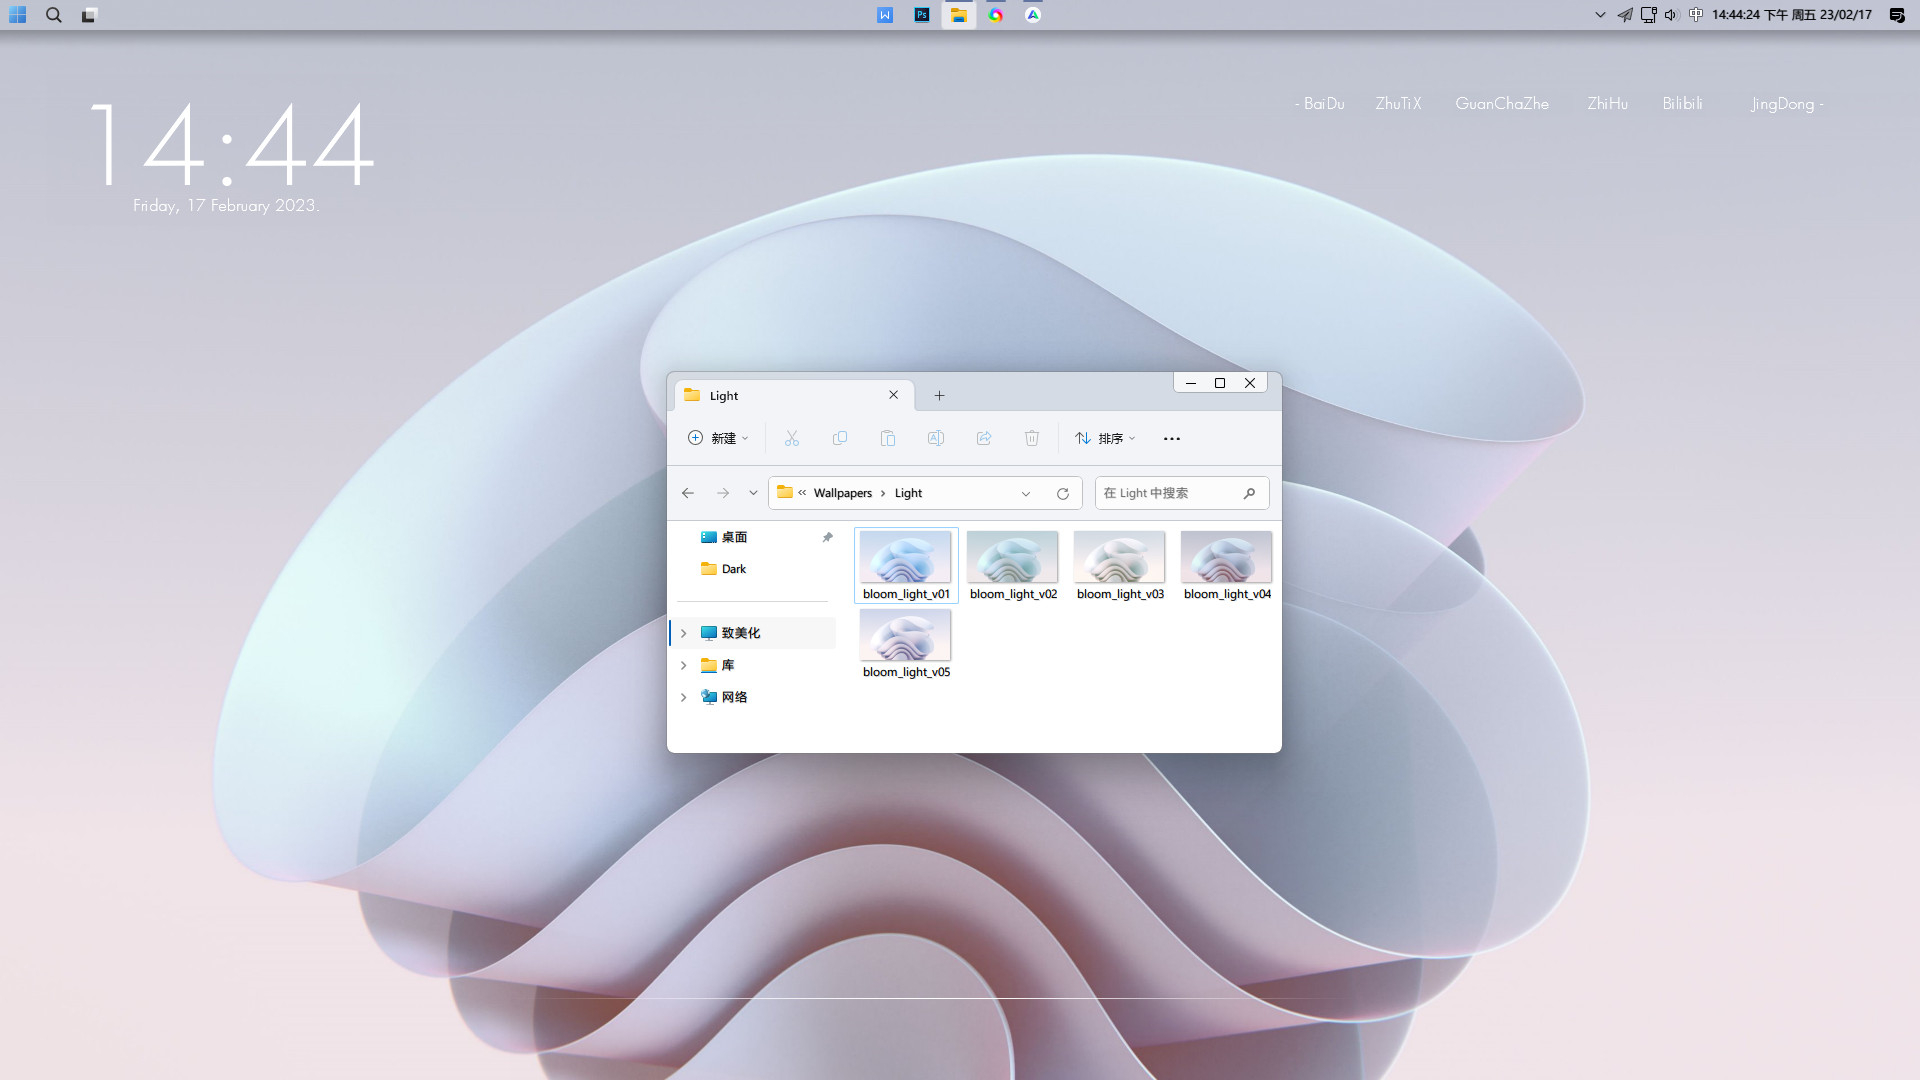Open the Bilibili desktop shortcut link

1682,104
